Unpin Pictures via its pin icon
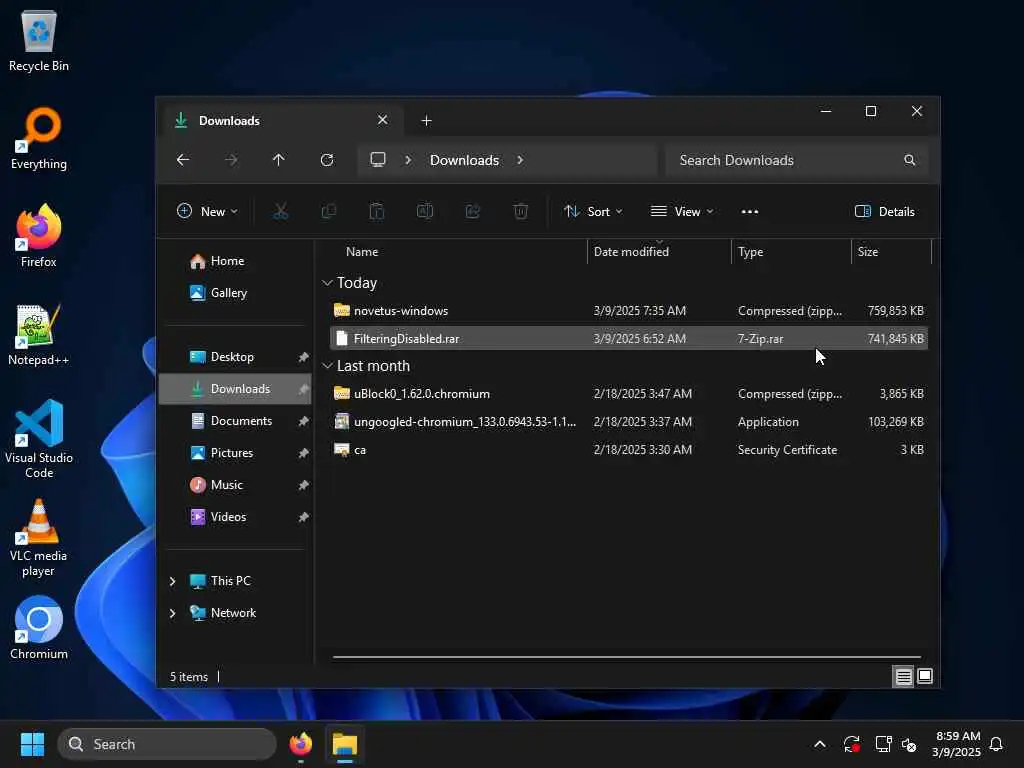This screenshot has width=1024, height=768. [x=303, y=453]
